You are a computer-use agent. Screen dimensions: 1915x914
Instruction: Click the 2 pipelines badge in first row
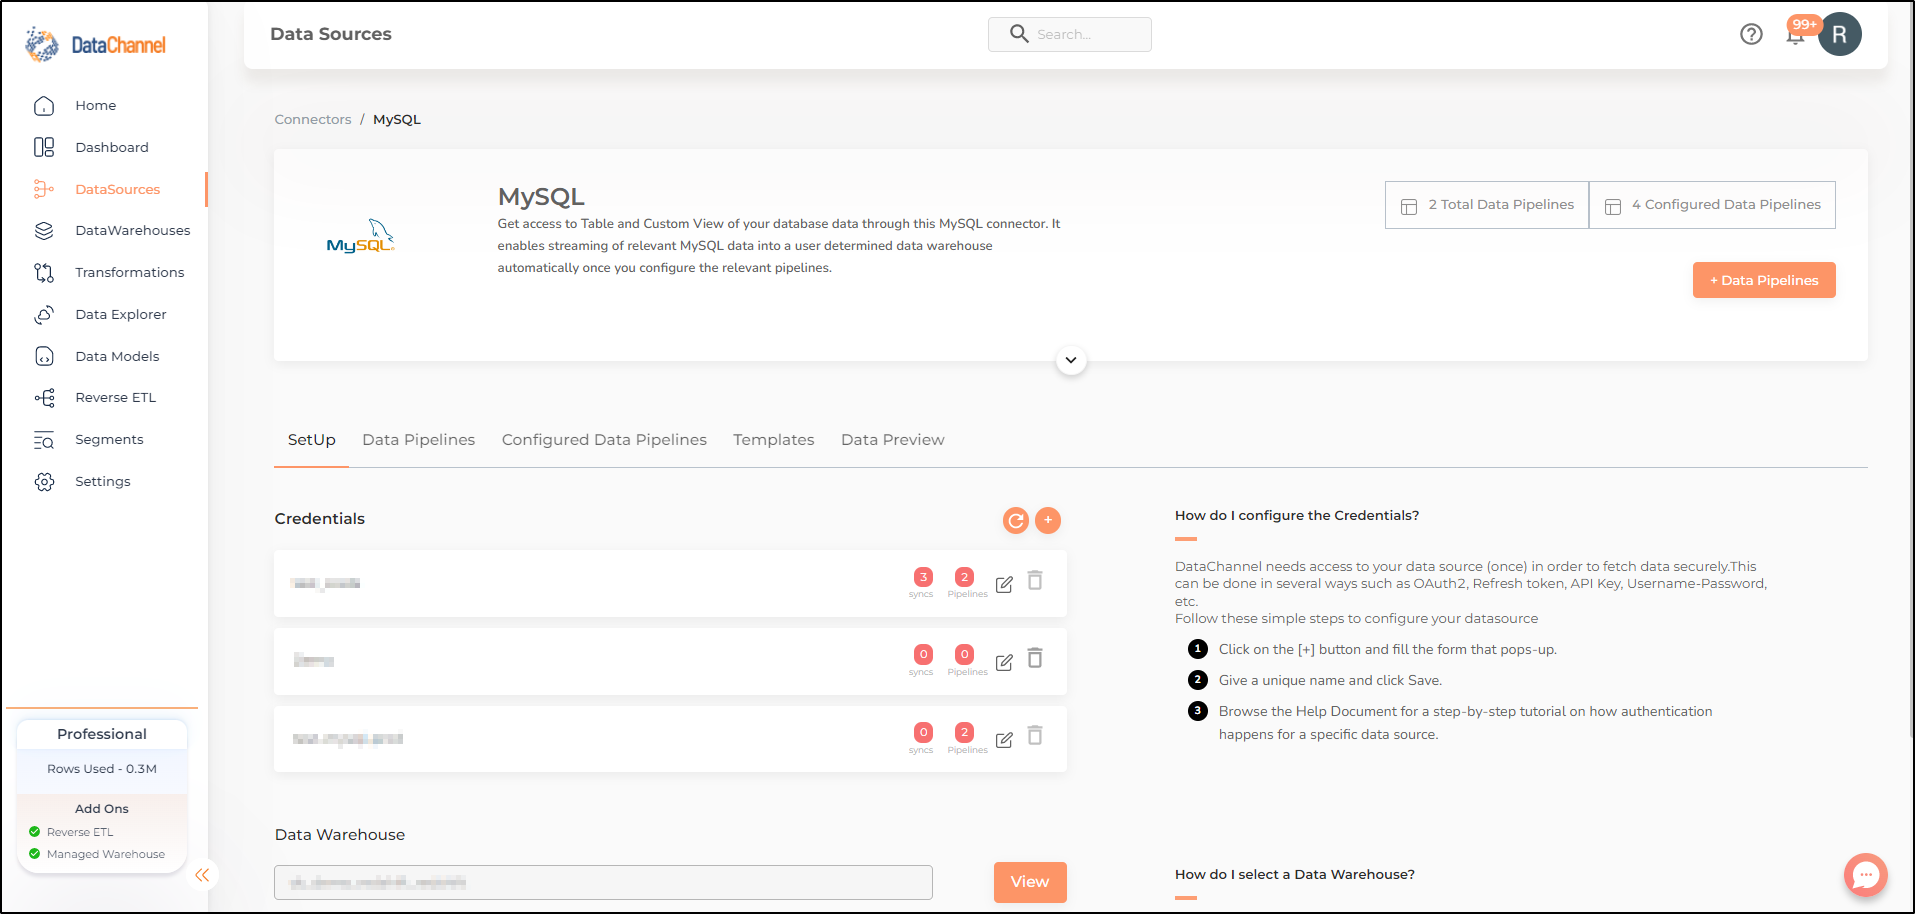pyautogui.click(x=964, y=577)
